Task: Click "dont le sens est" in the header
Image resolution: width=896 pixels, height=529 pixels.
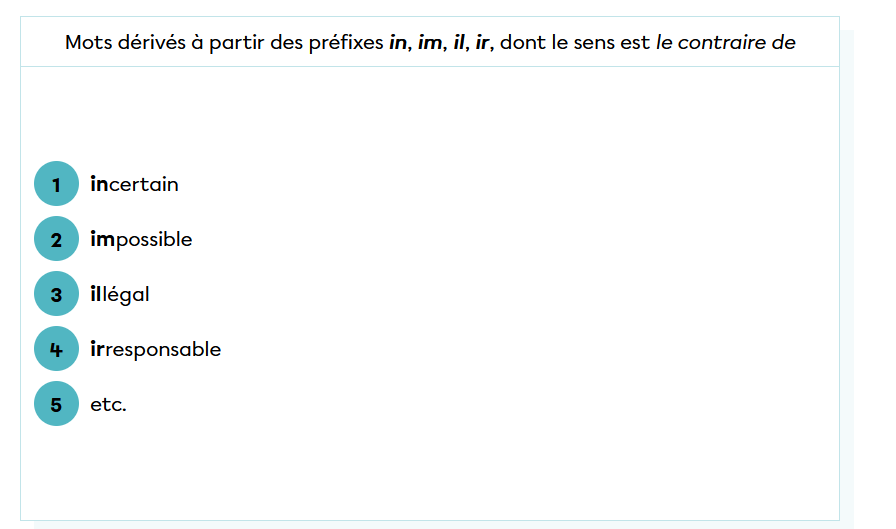Action: (575, 43)
